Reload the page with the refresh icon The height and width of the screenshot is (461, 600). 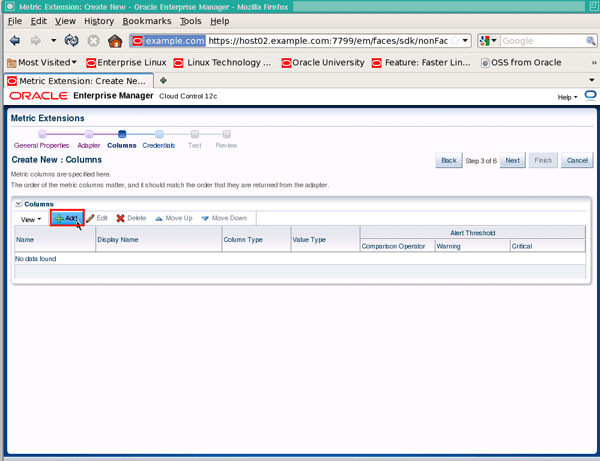72,40
